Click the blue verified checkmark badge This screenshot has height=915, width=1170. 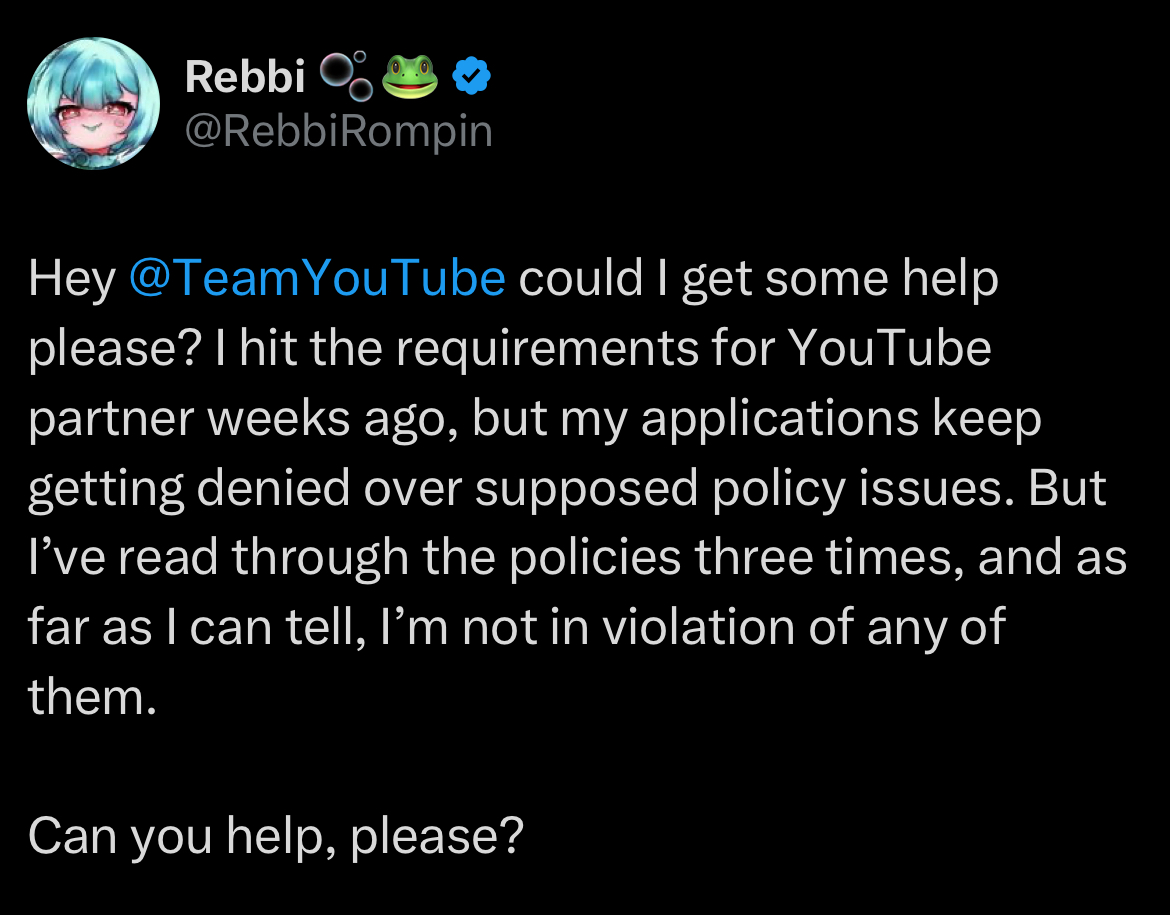tap(471, 76)
